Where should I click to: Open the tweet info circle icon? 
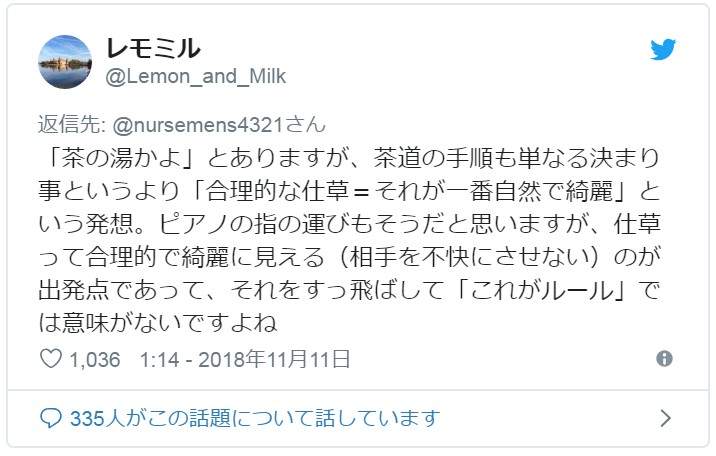pyautogui.click(x=664, y=358)
